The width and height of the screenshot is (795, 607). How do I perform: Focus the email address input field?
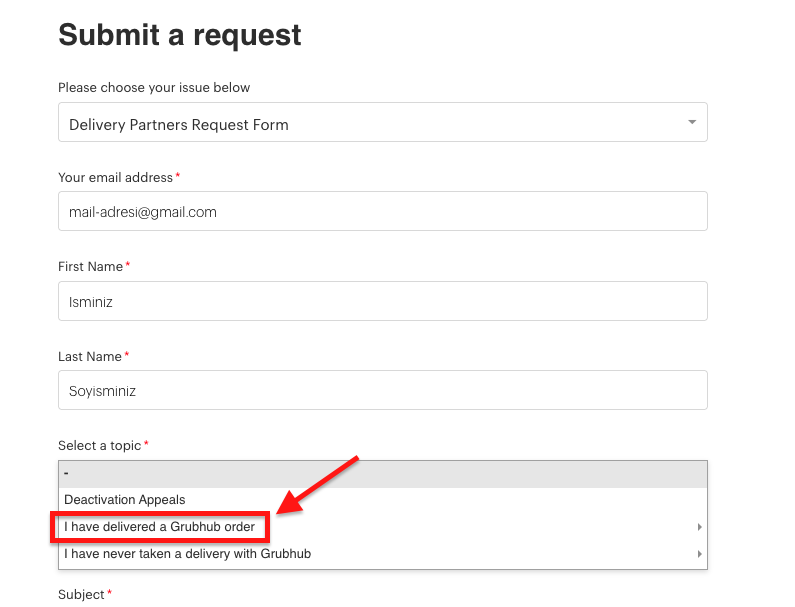pos(382,212)
